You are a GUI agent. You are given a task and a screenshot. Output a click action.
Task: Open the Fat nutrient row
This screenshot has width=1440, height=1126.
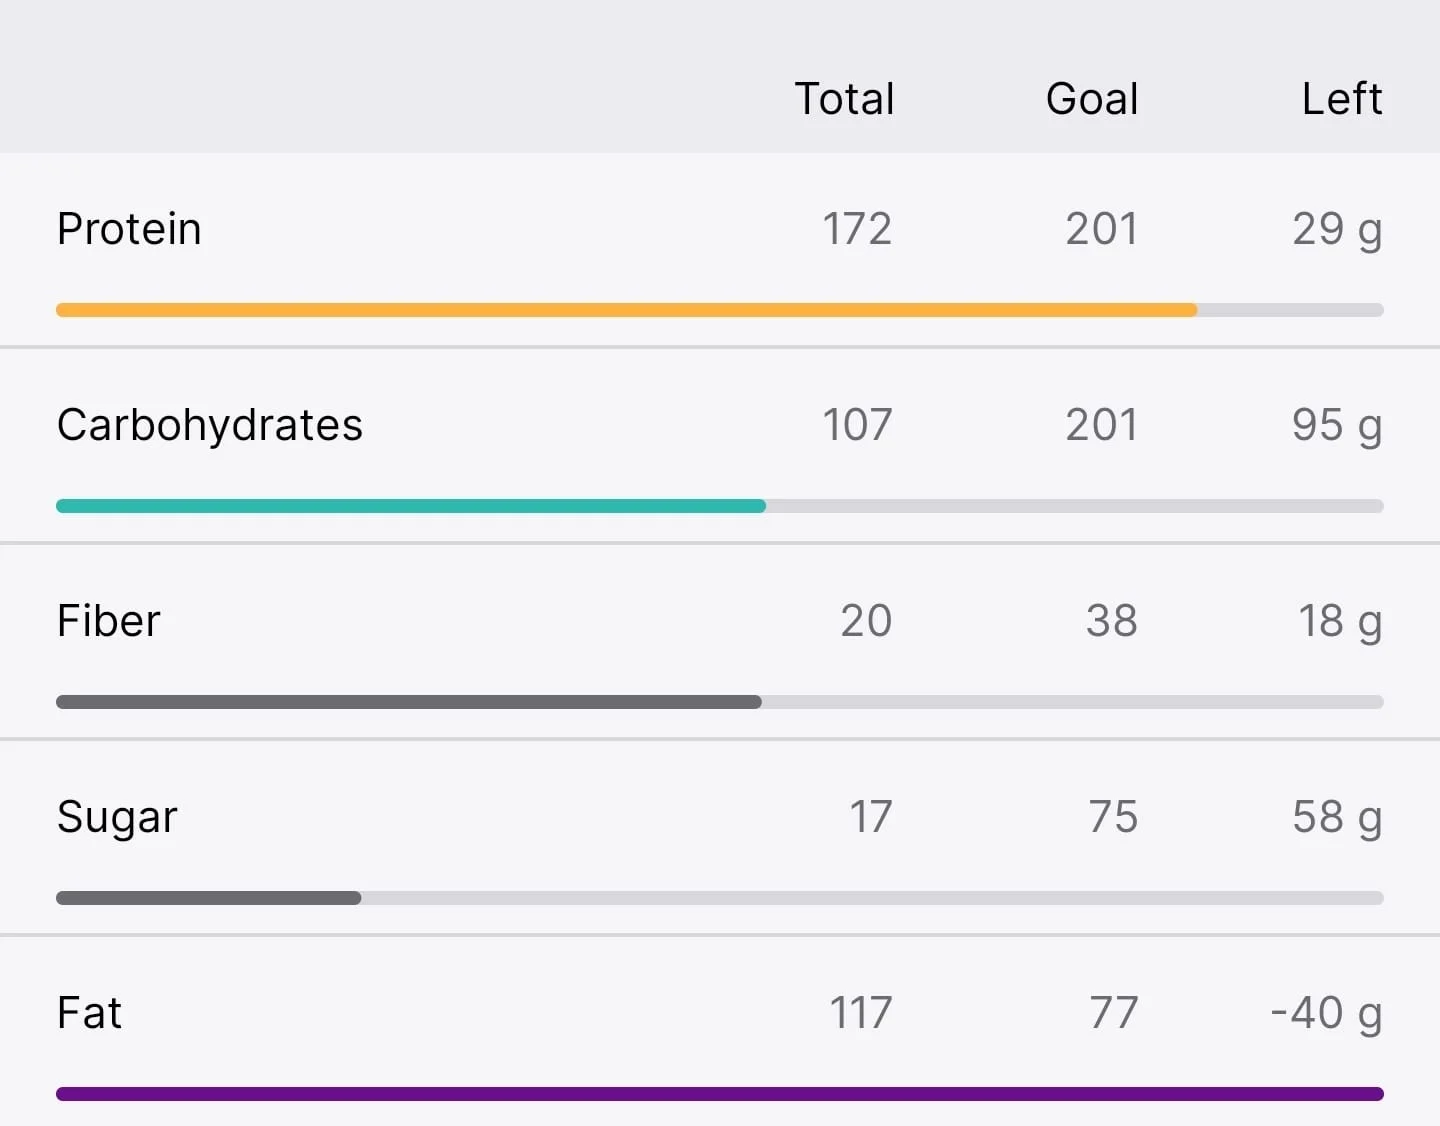pyautogui.click(x=720, y=1032)
